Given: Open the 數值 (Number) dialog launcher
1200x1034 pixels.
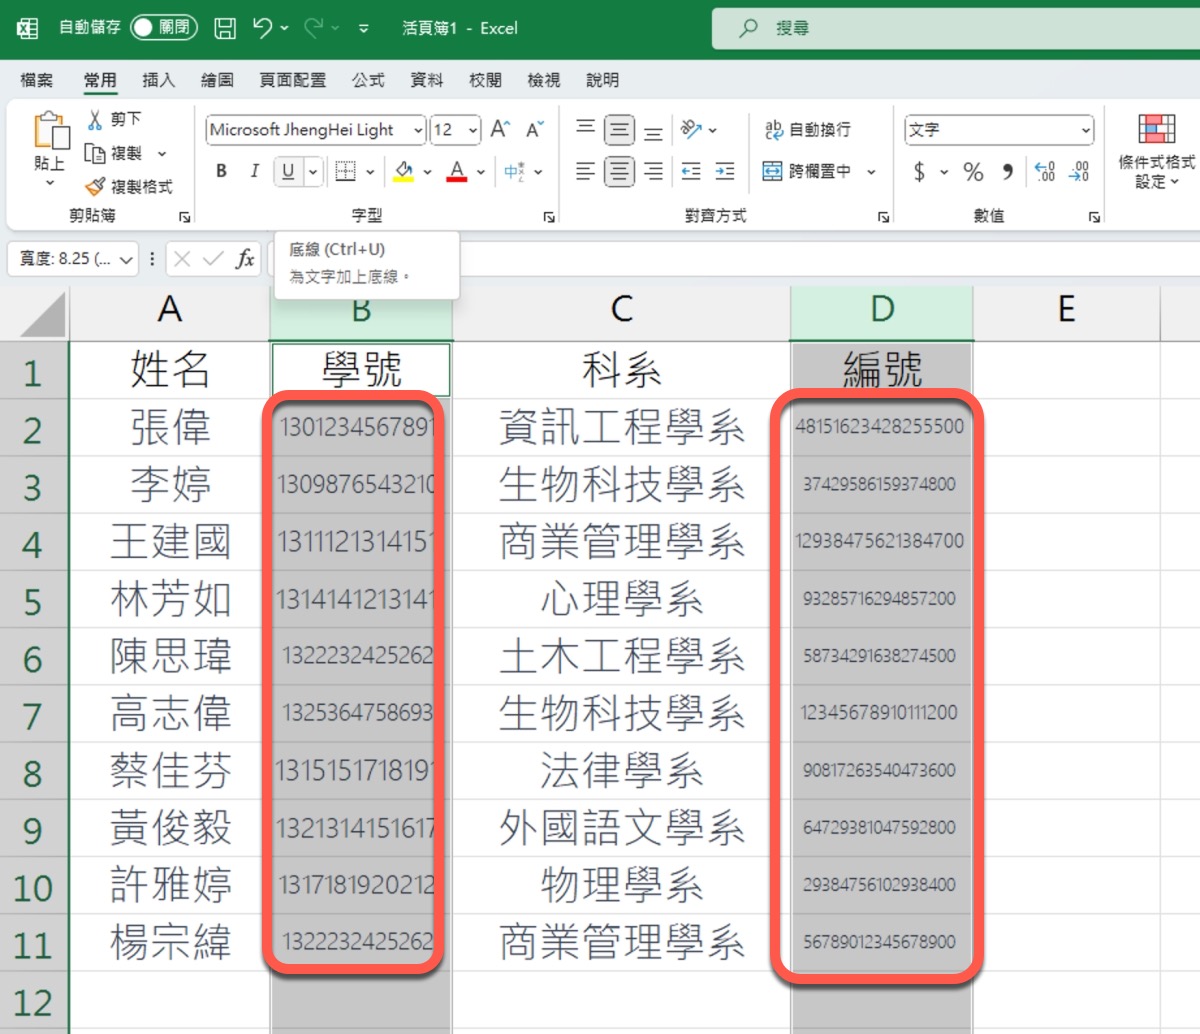Looking at the screenshot, I should tap(1094, 217).
